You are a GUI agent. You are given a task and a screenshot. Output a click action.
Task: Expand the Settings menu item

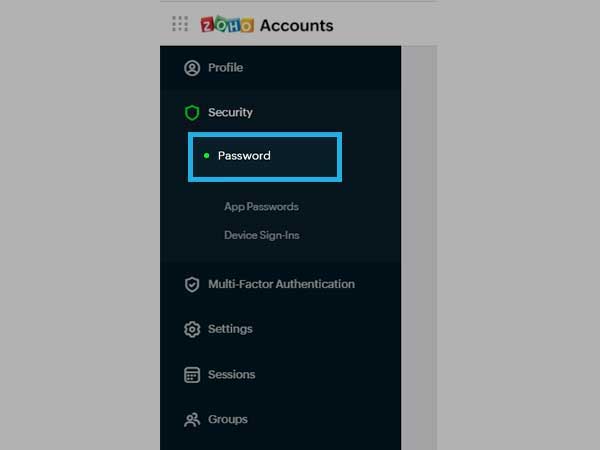point(280,329)
